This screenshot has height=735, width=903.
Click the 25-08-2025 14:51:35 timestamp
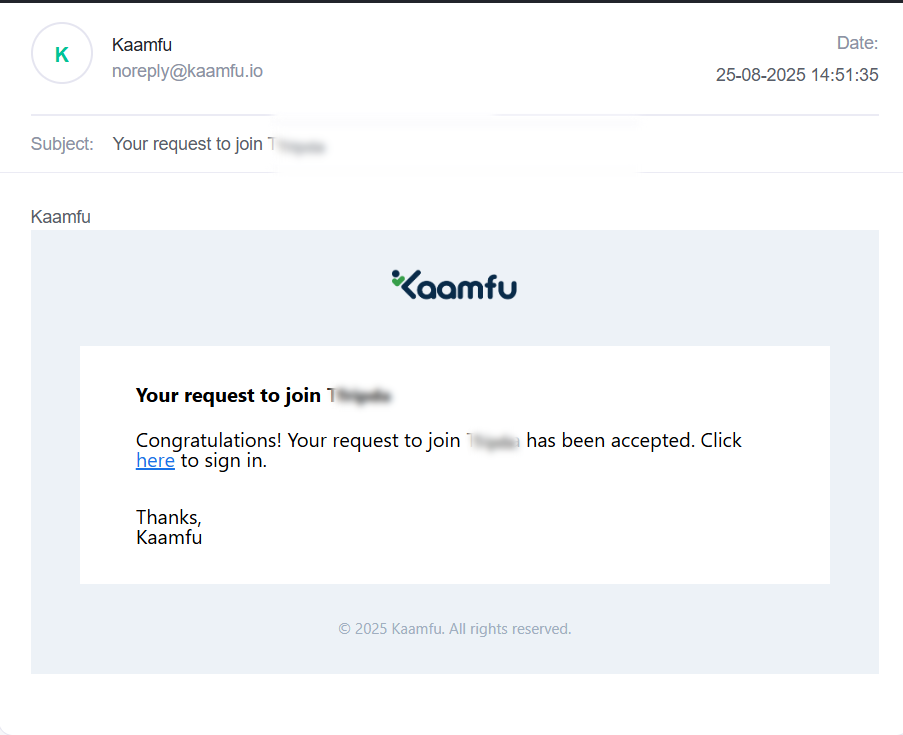(797, 75)
